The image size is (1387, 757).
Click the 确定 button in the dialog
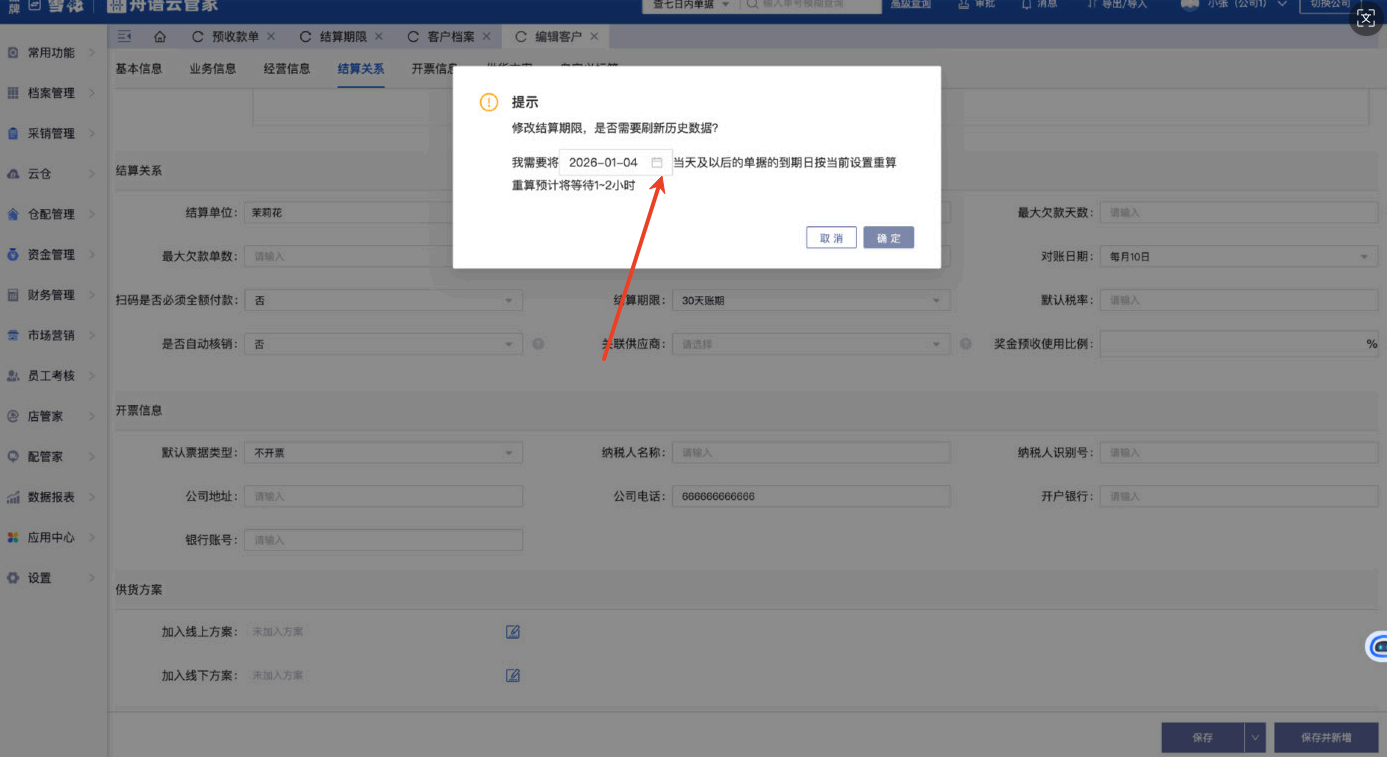tap(888, 238)
